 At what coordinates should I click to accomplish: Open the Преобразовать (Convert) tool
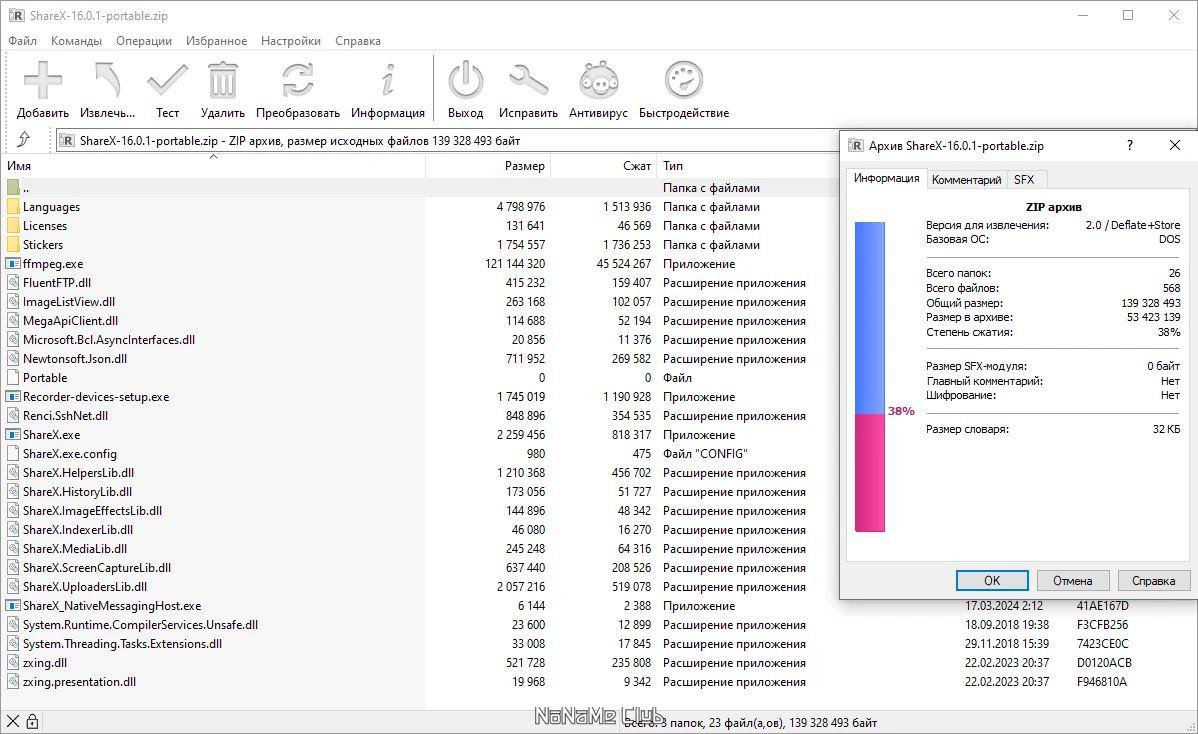point(297,81)
